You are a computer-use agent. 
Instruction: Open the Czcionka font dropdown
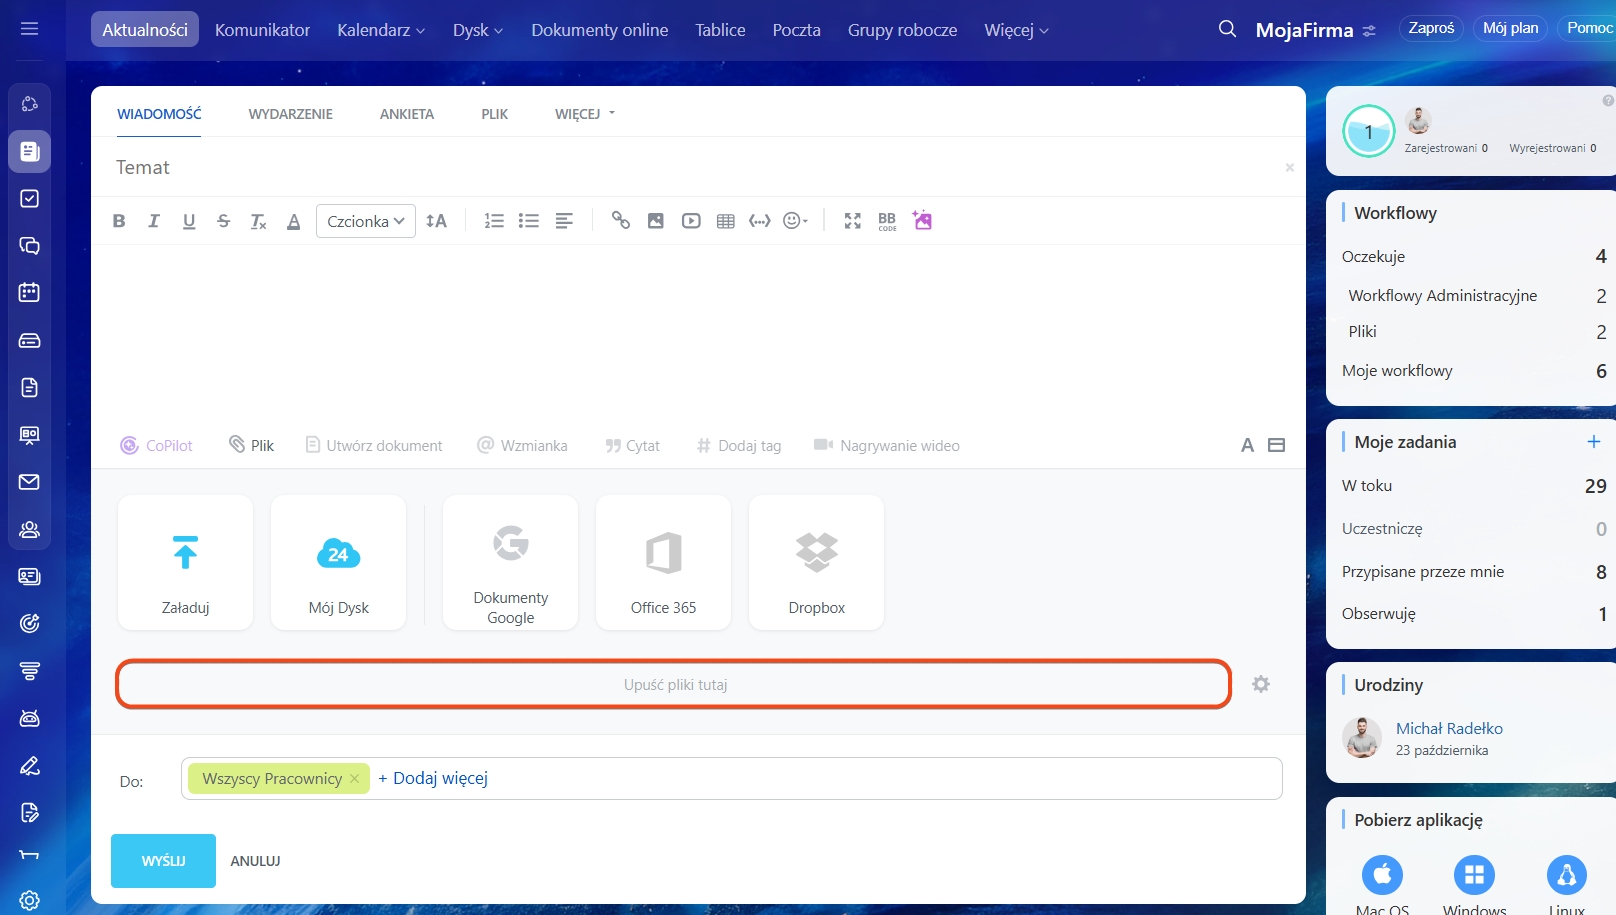(365, 221)
